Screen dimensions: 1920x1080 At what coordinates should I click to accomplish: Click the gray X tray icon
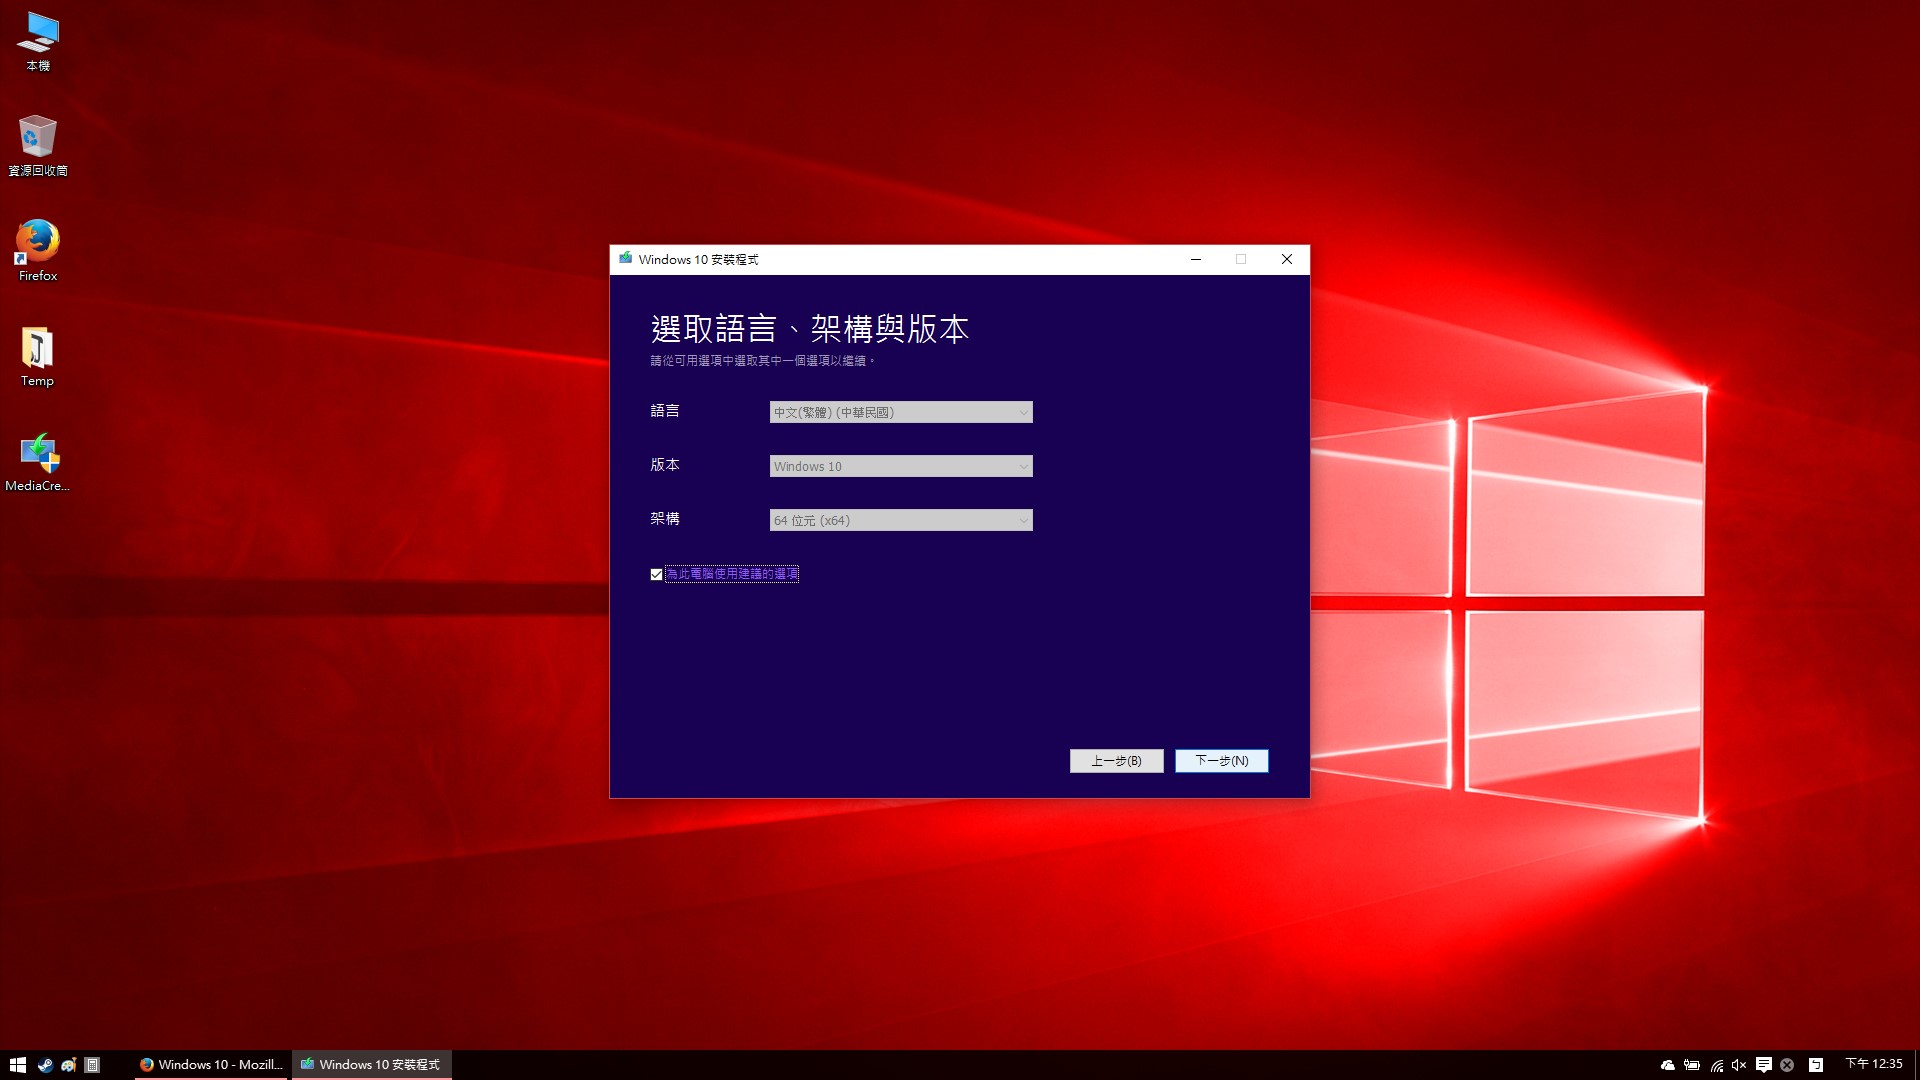[x=1787, y=1065]
